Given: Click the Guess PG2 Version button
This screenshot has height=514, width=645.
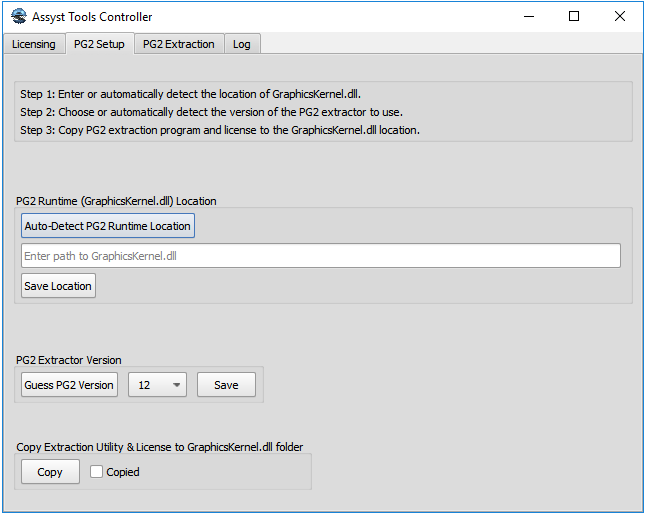Looking at the screenshot, I should (69, 385).
